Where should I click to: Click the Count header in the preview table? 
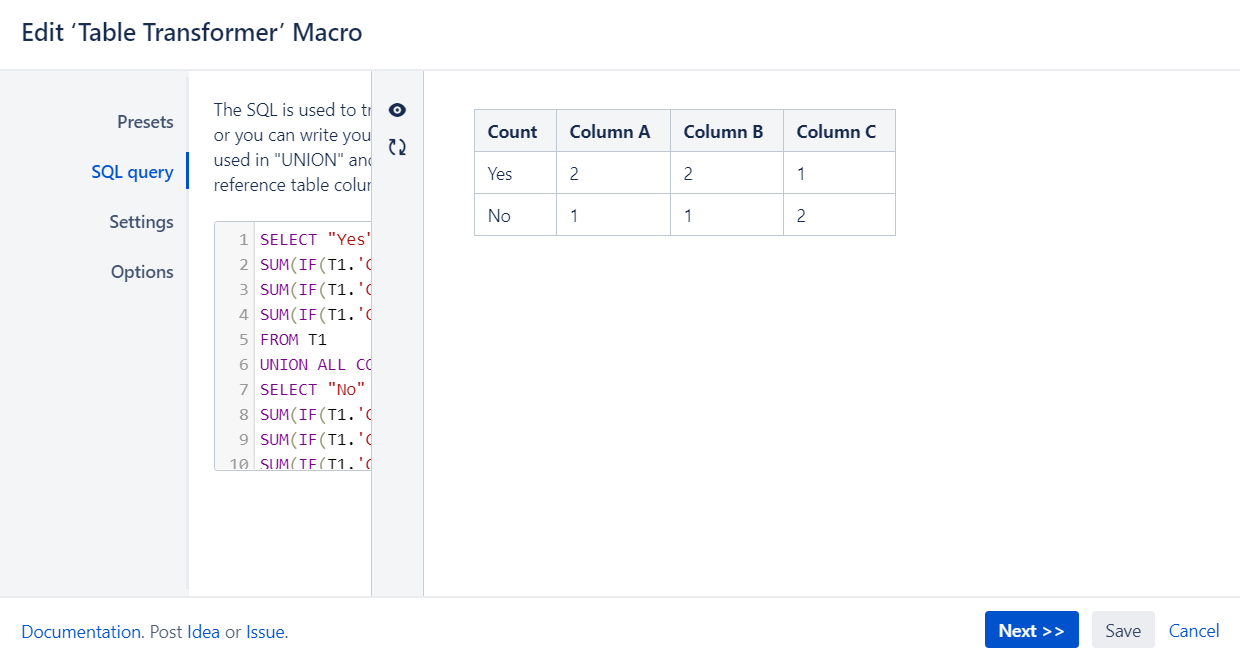[x=514, y=130]
